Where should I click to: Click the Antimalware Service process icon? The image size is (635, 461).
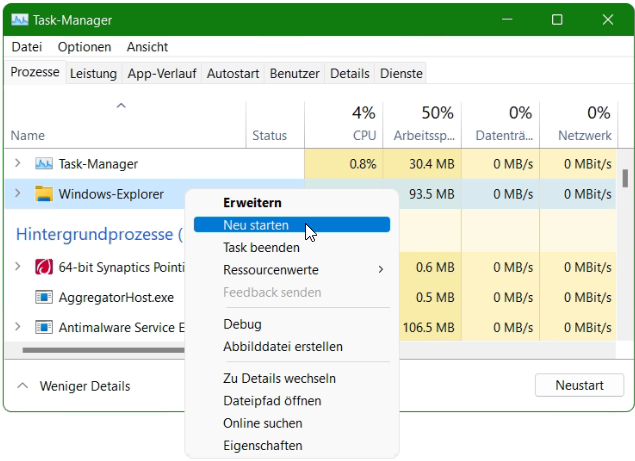point(44,327)
